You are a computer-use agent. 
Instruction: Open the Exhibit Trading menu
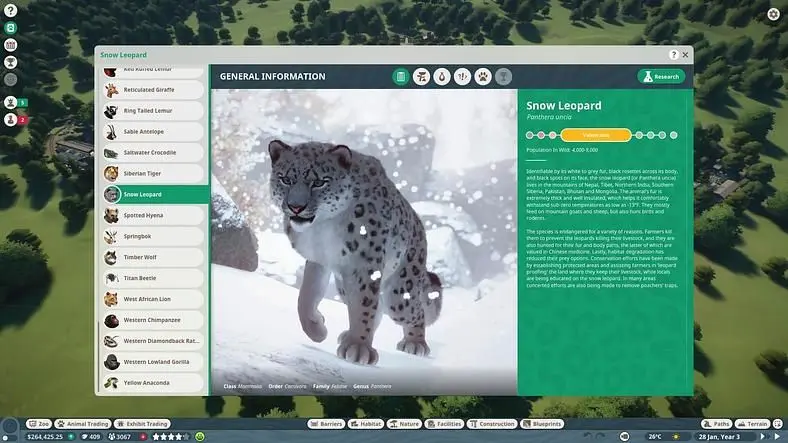point(143,424)
